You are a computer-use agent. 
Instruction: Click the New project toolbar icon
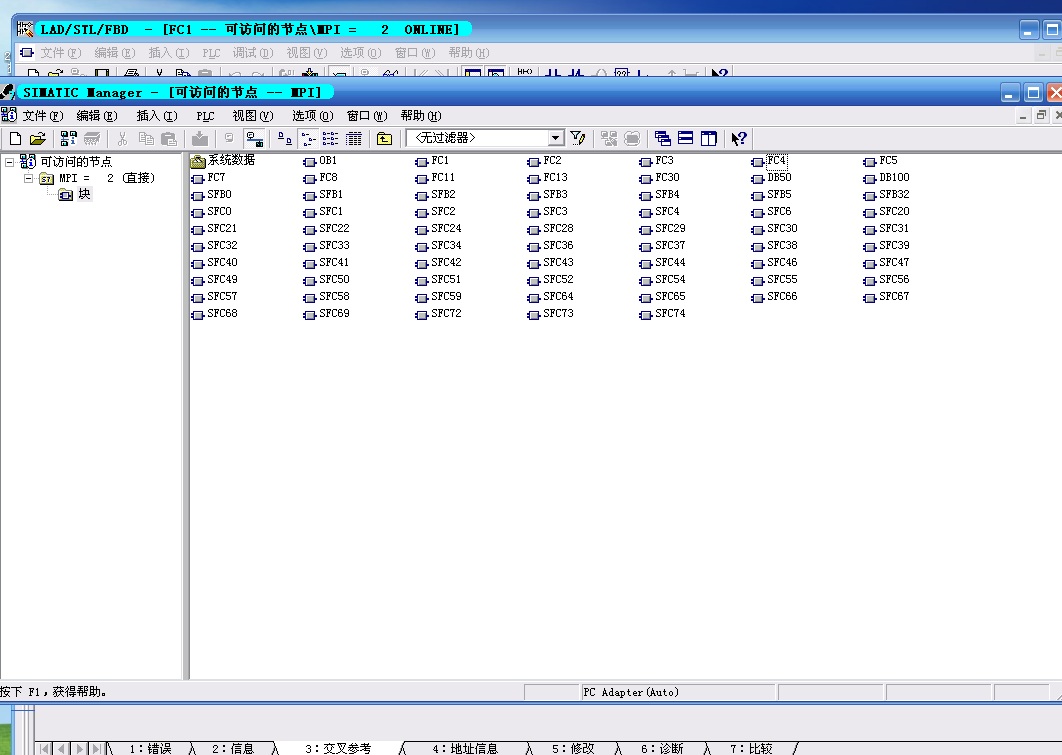click(x=15, y=139)
